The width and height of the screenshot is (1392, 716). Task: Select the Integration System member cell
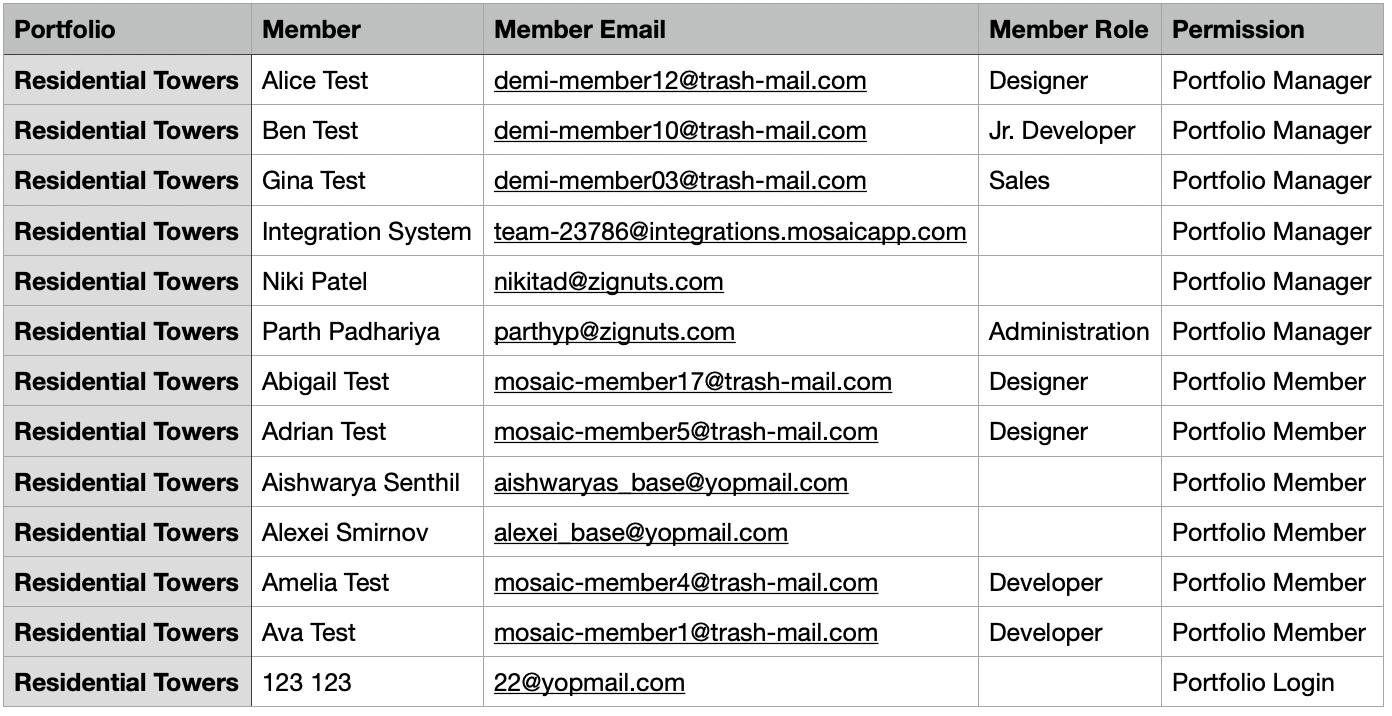tap(367, 231)
